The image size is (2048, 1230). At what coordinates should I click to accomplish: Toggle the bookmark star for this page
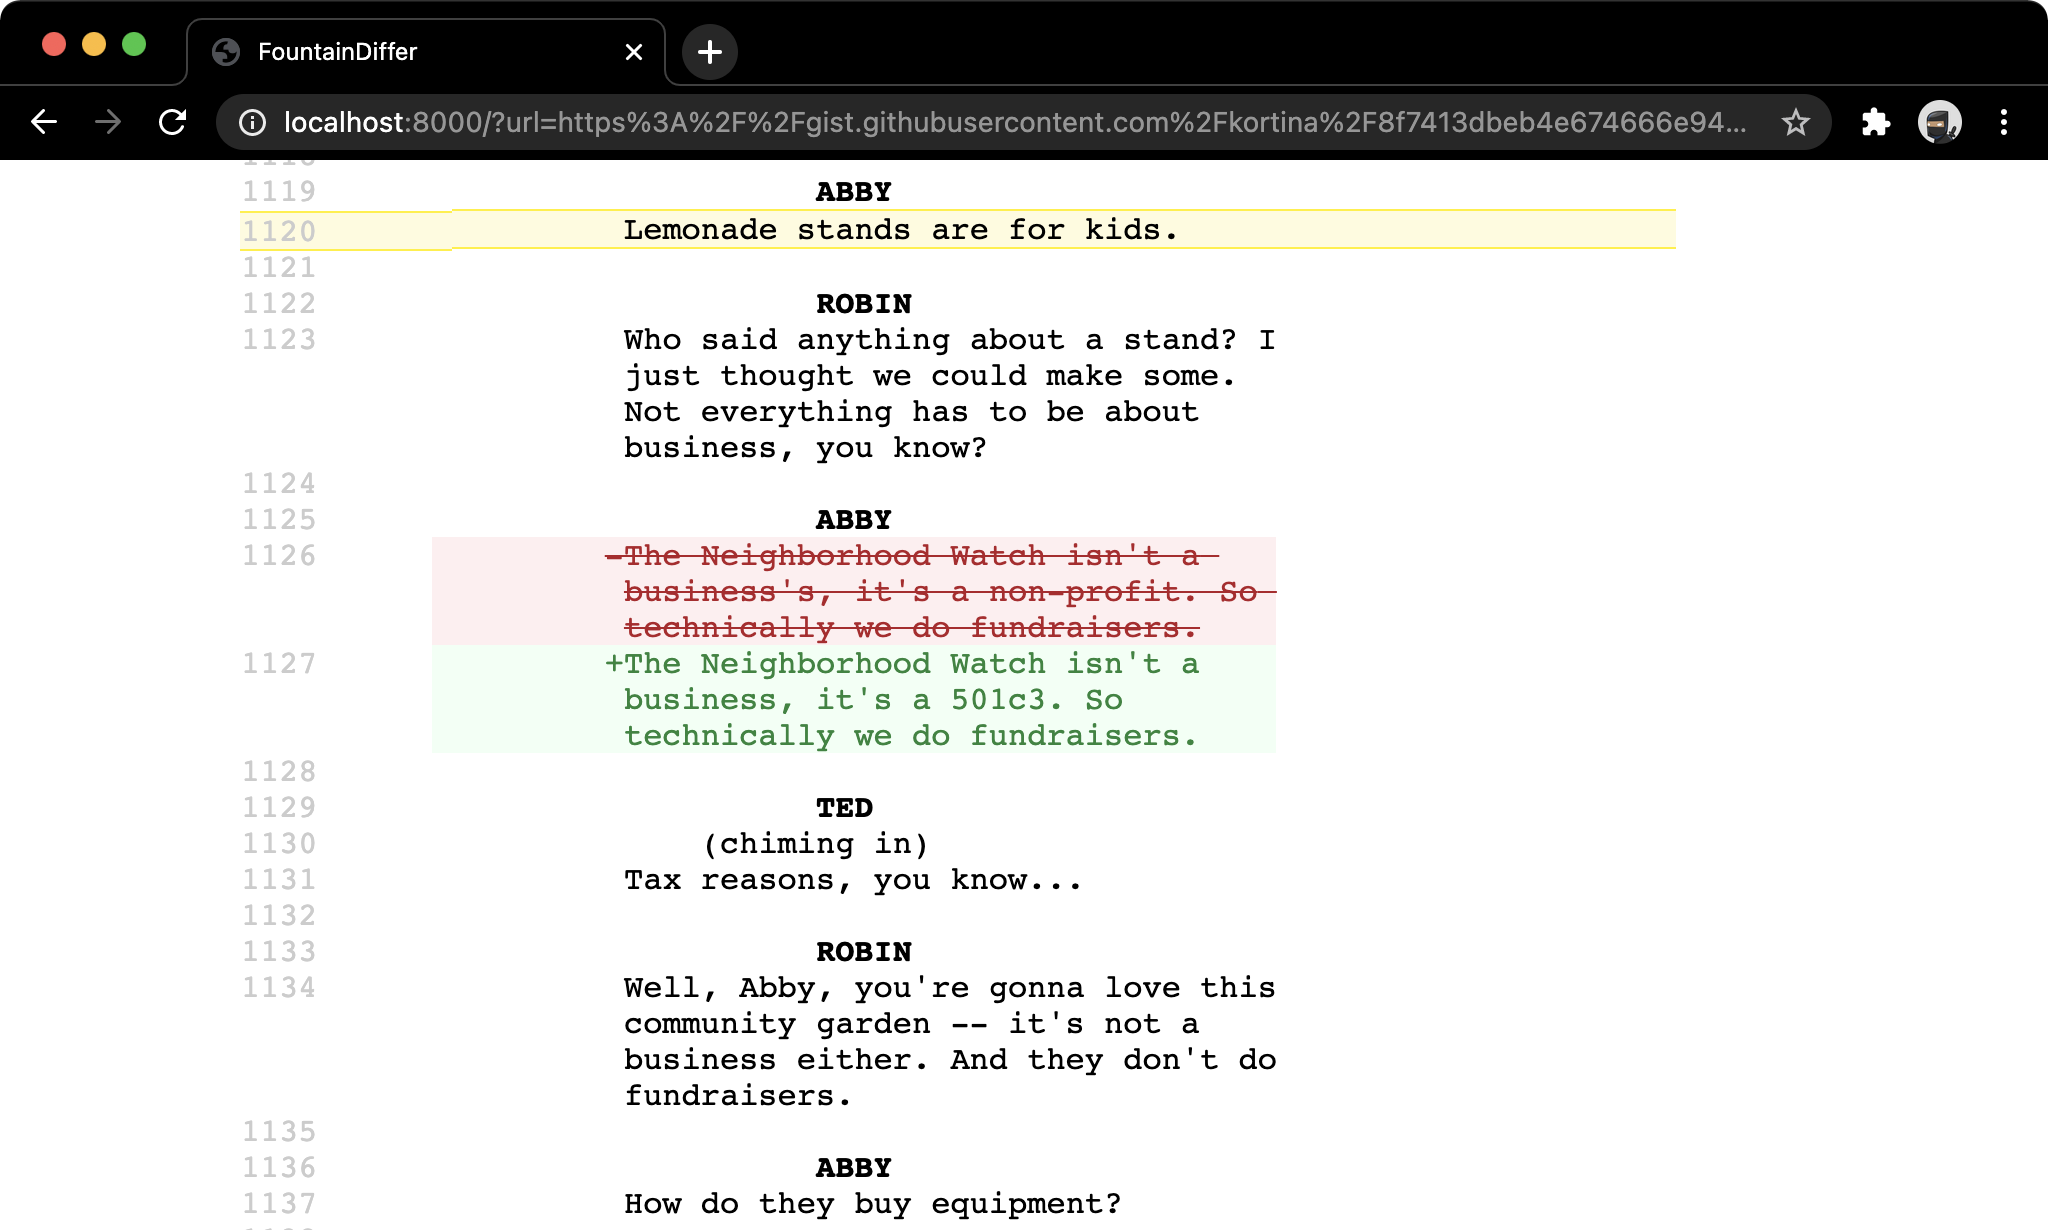pos(1793,122)
